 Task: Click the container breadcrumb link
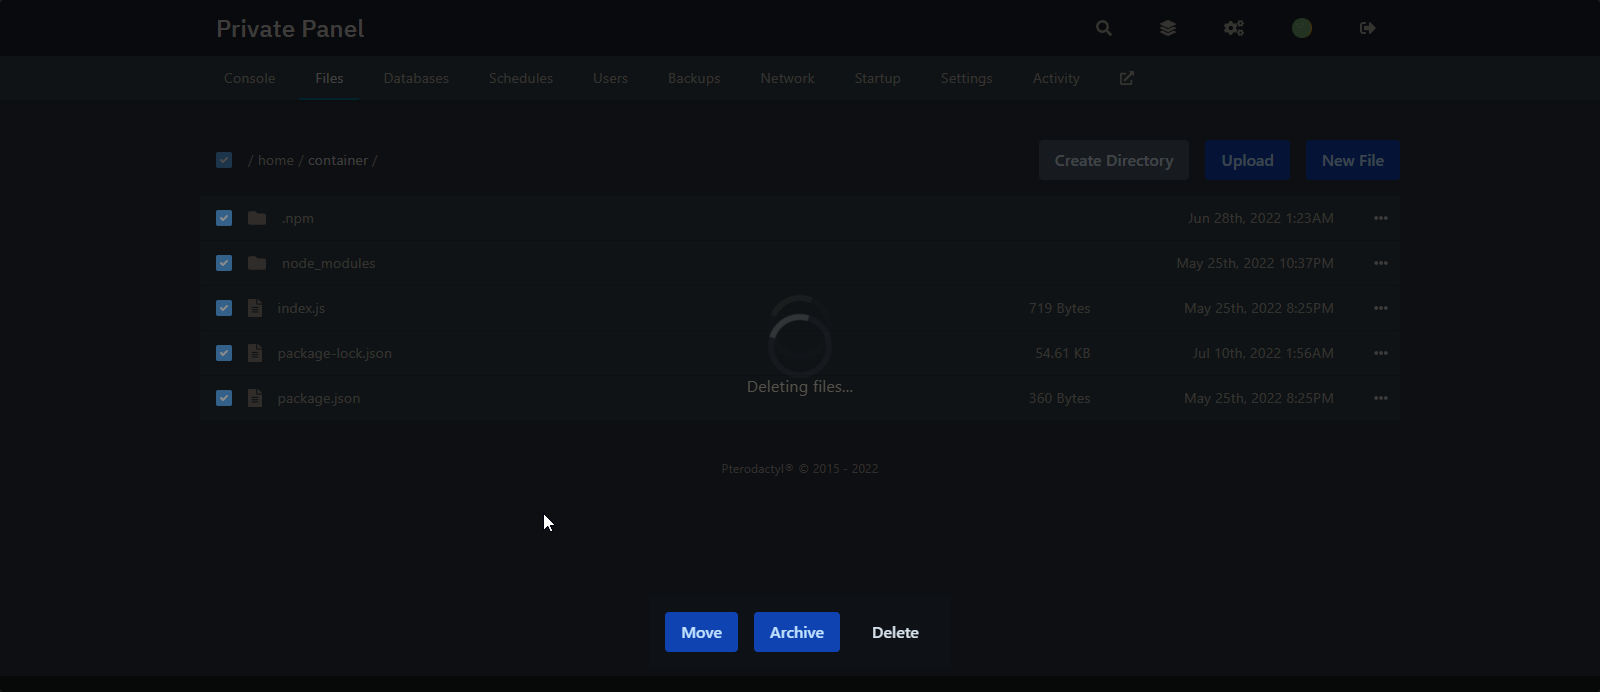pyautogui.click(x=338, y=160)
